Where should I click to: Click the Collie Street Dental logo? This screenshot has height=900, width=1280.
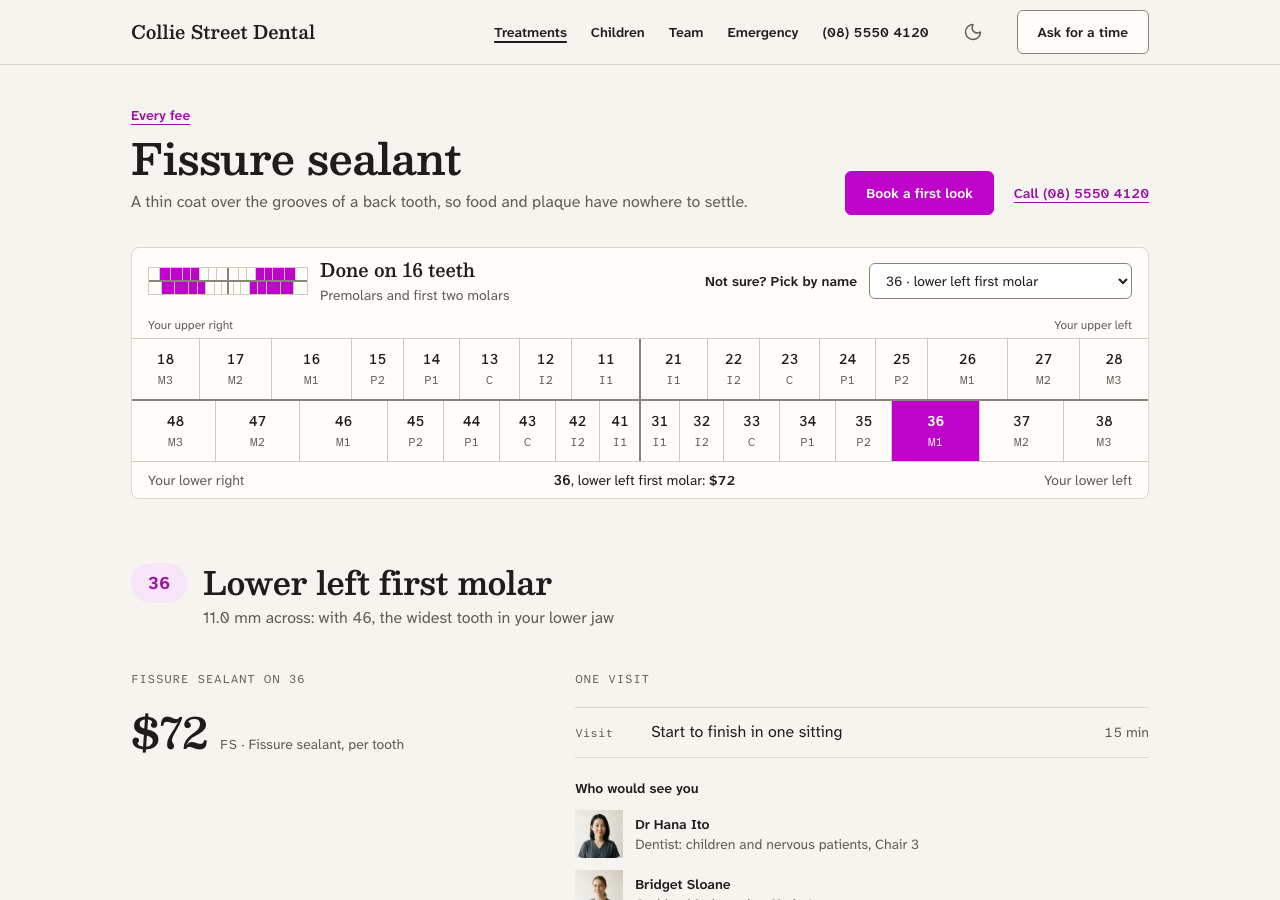(x=223, y=32)
